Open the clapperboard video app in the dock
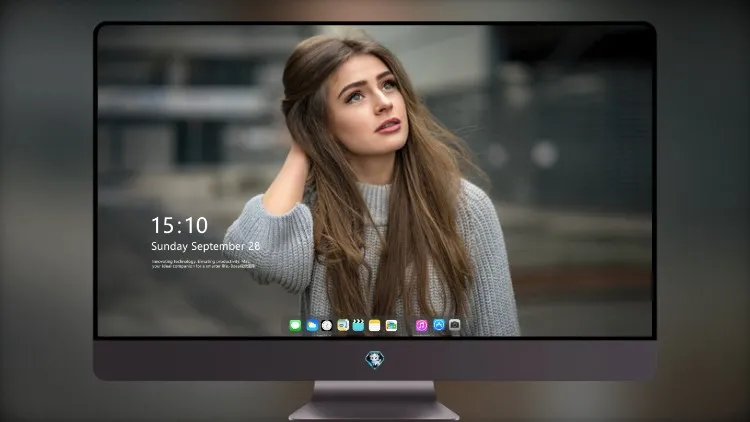Screen dimensions: 750x422 358,326
